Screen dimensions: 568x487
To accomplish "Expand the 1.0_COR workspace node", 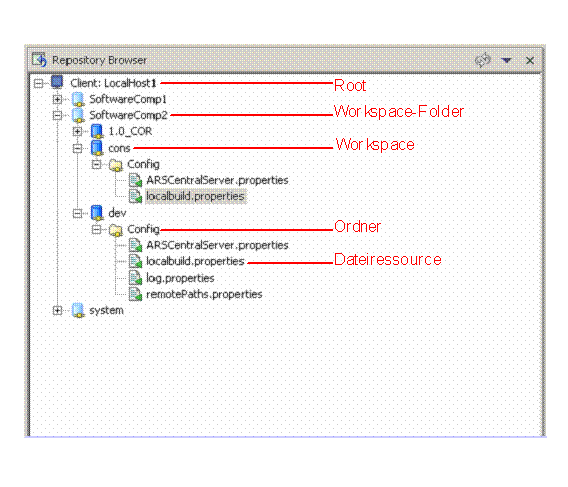I will pyautogui.click(x=77, y=131).
